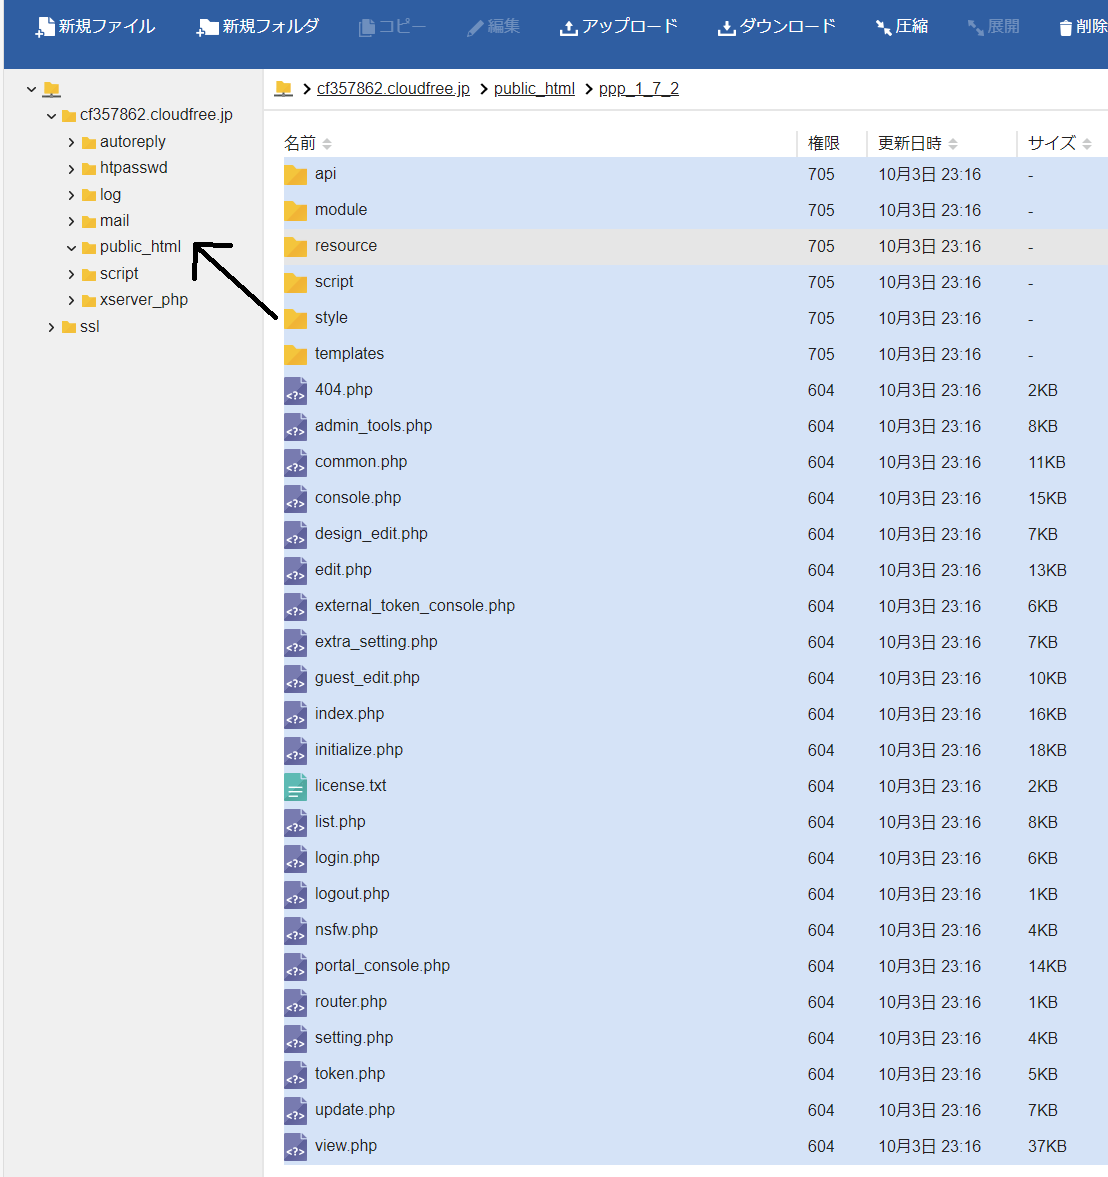Open cf357862.cloudfree.jp breadcrumb link

click(393, 89)
